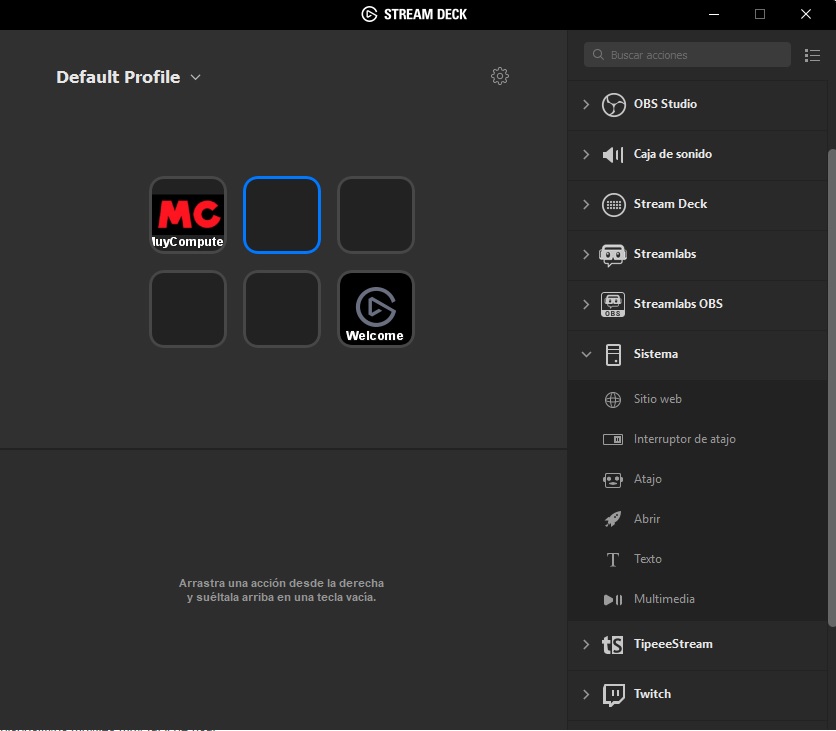
Task: Click the Welcome key
Action: coord(375,309)
